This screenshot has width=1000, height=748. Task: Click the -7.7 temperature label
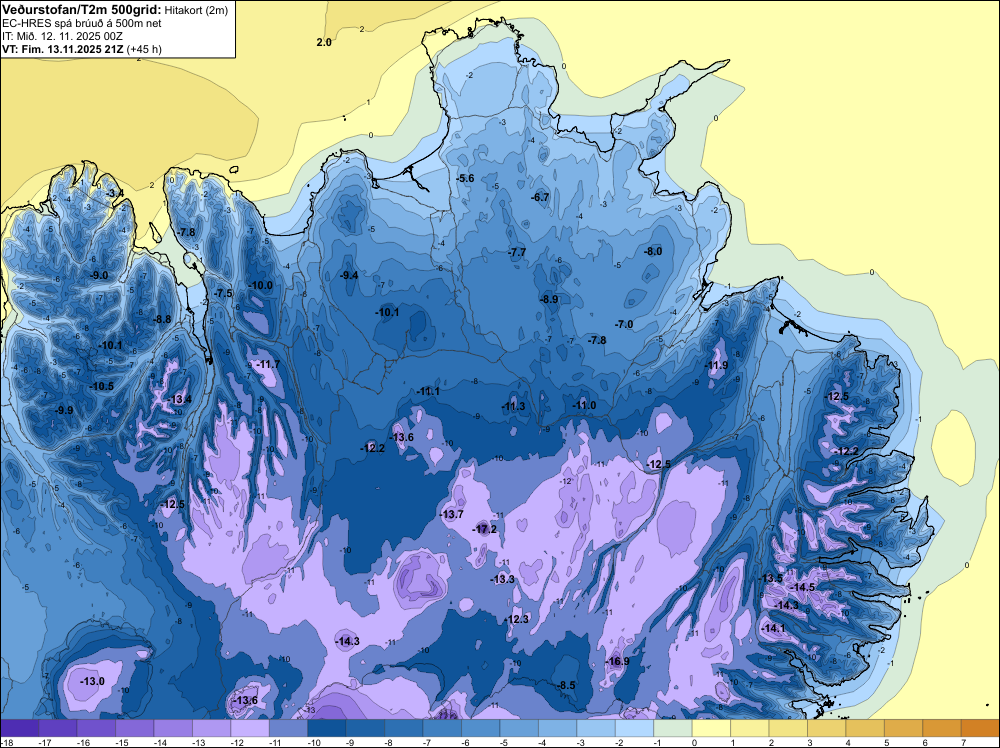(517, 253)
